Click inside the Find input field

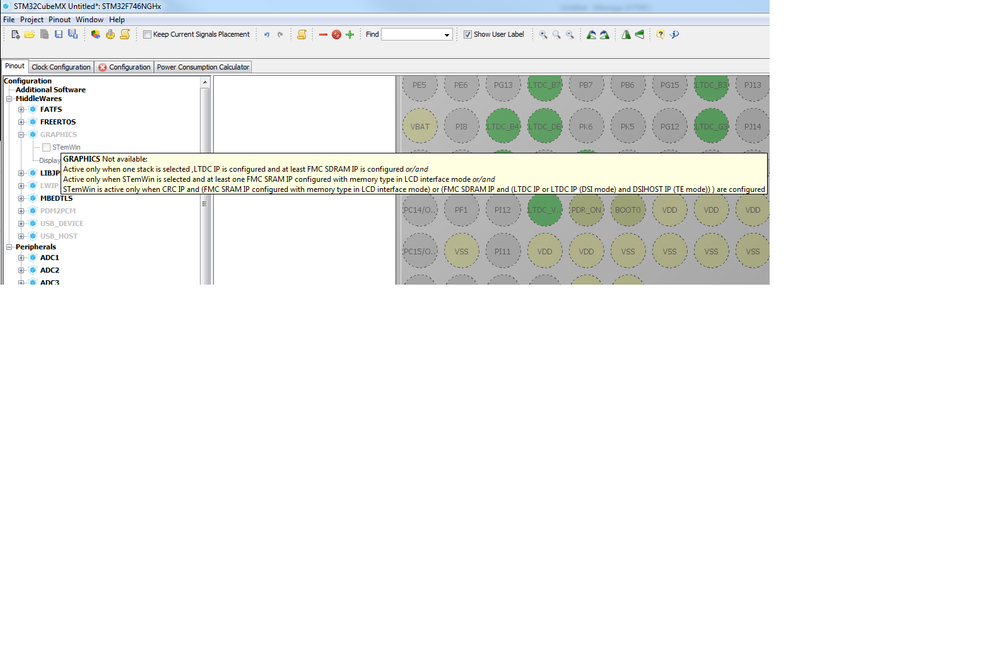click(x=412, y=34)
